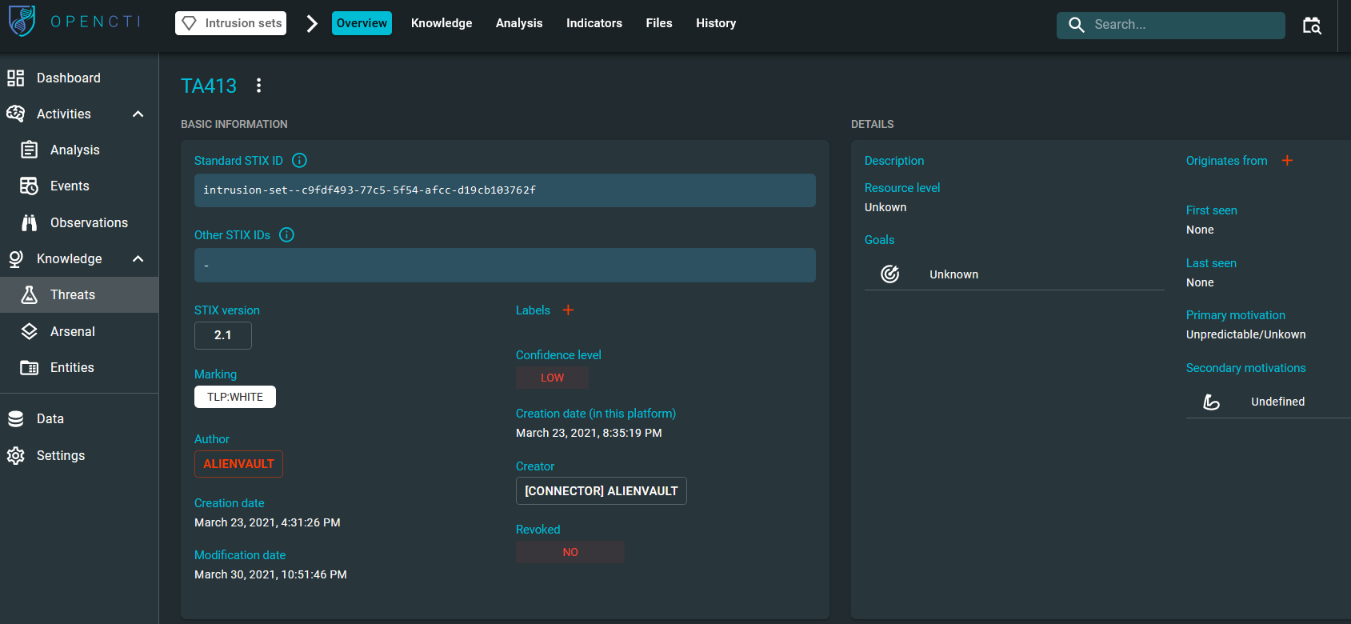Click into the Search field
Viewport: 1351px width, 624px height.
click(x=1170, y=25)
